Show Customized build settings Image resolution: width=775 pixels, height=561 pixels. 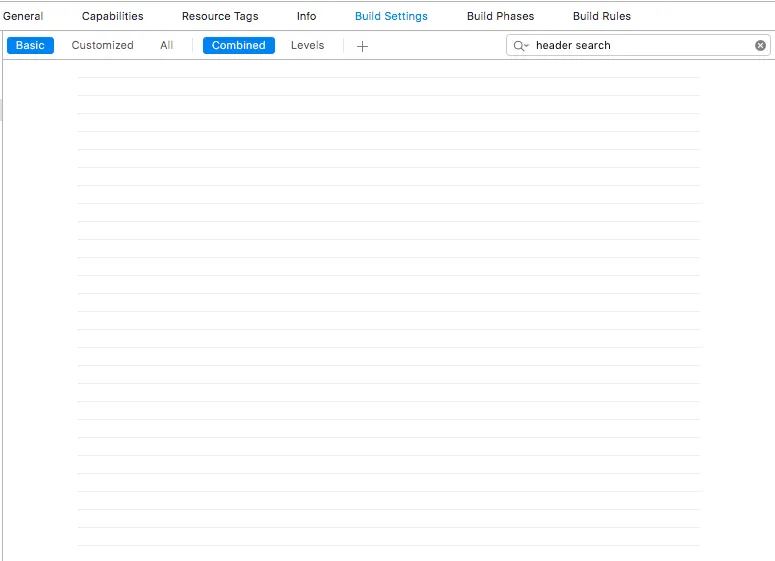pos(102,45)
